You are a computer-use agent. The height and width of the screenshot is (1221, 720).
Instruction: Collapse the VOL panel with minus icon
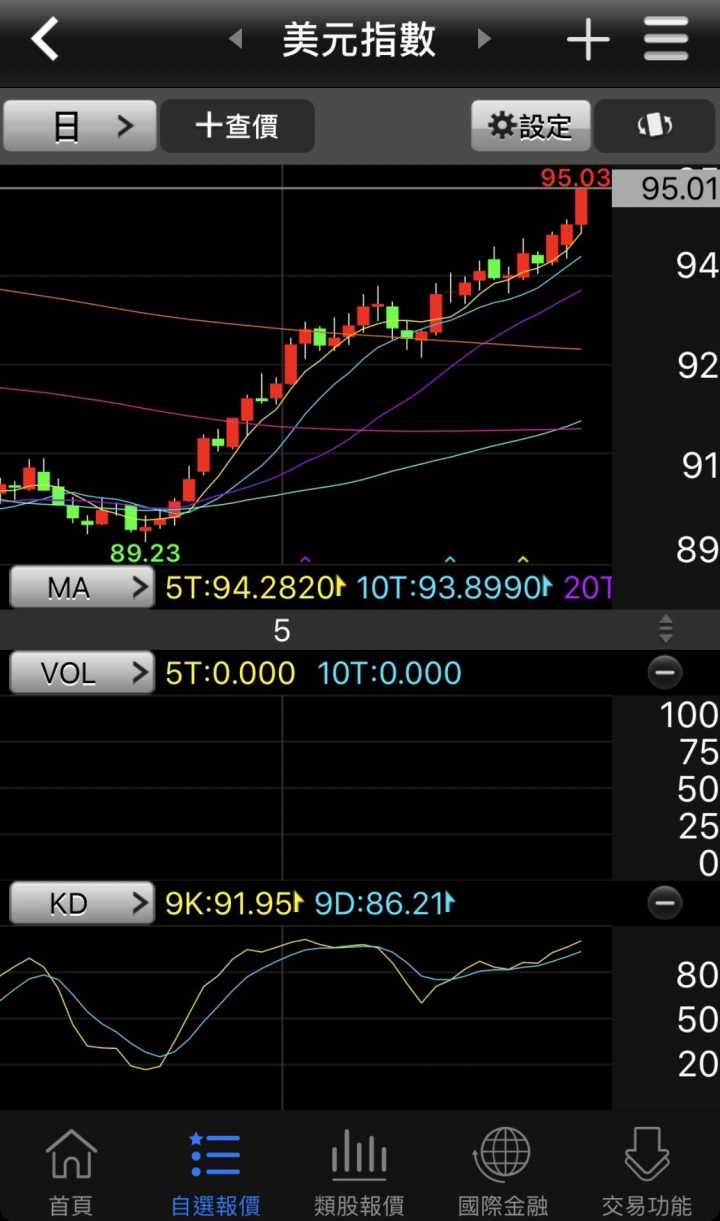pyautogui.click(x=665, y=673)
